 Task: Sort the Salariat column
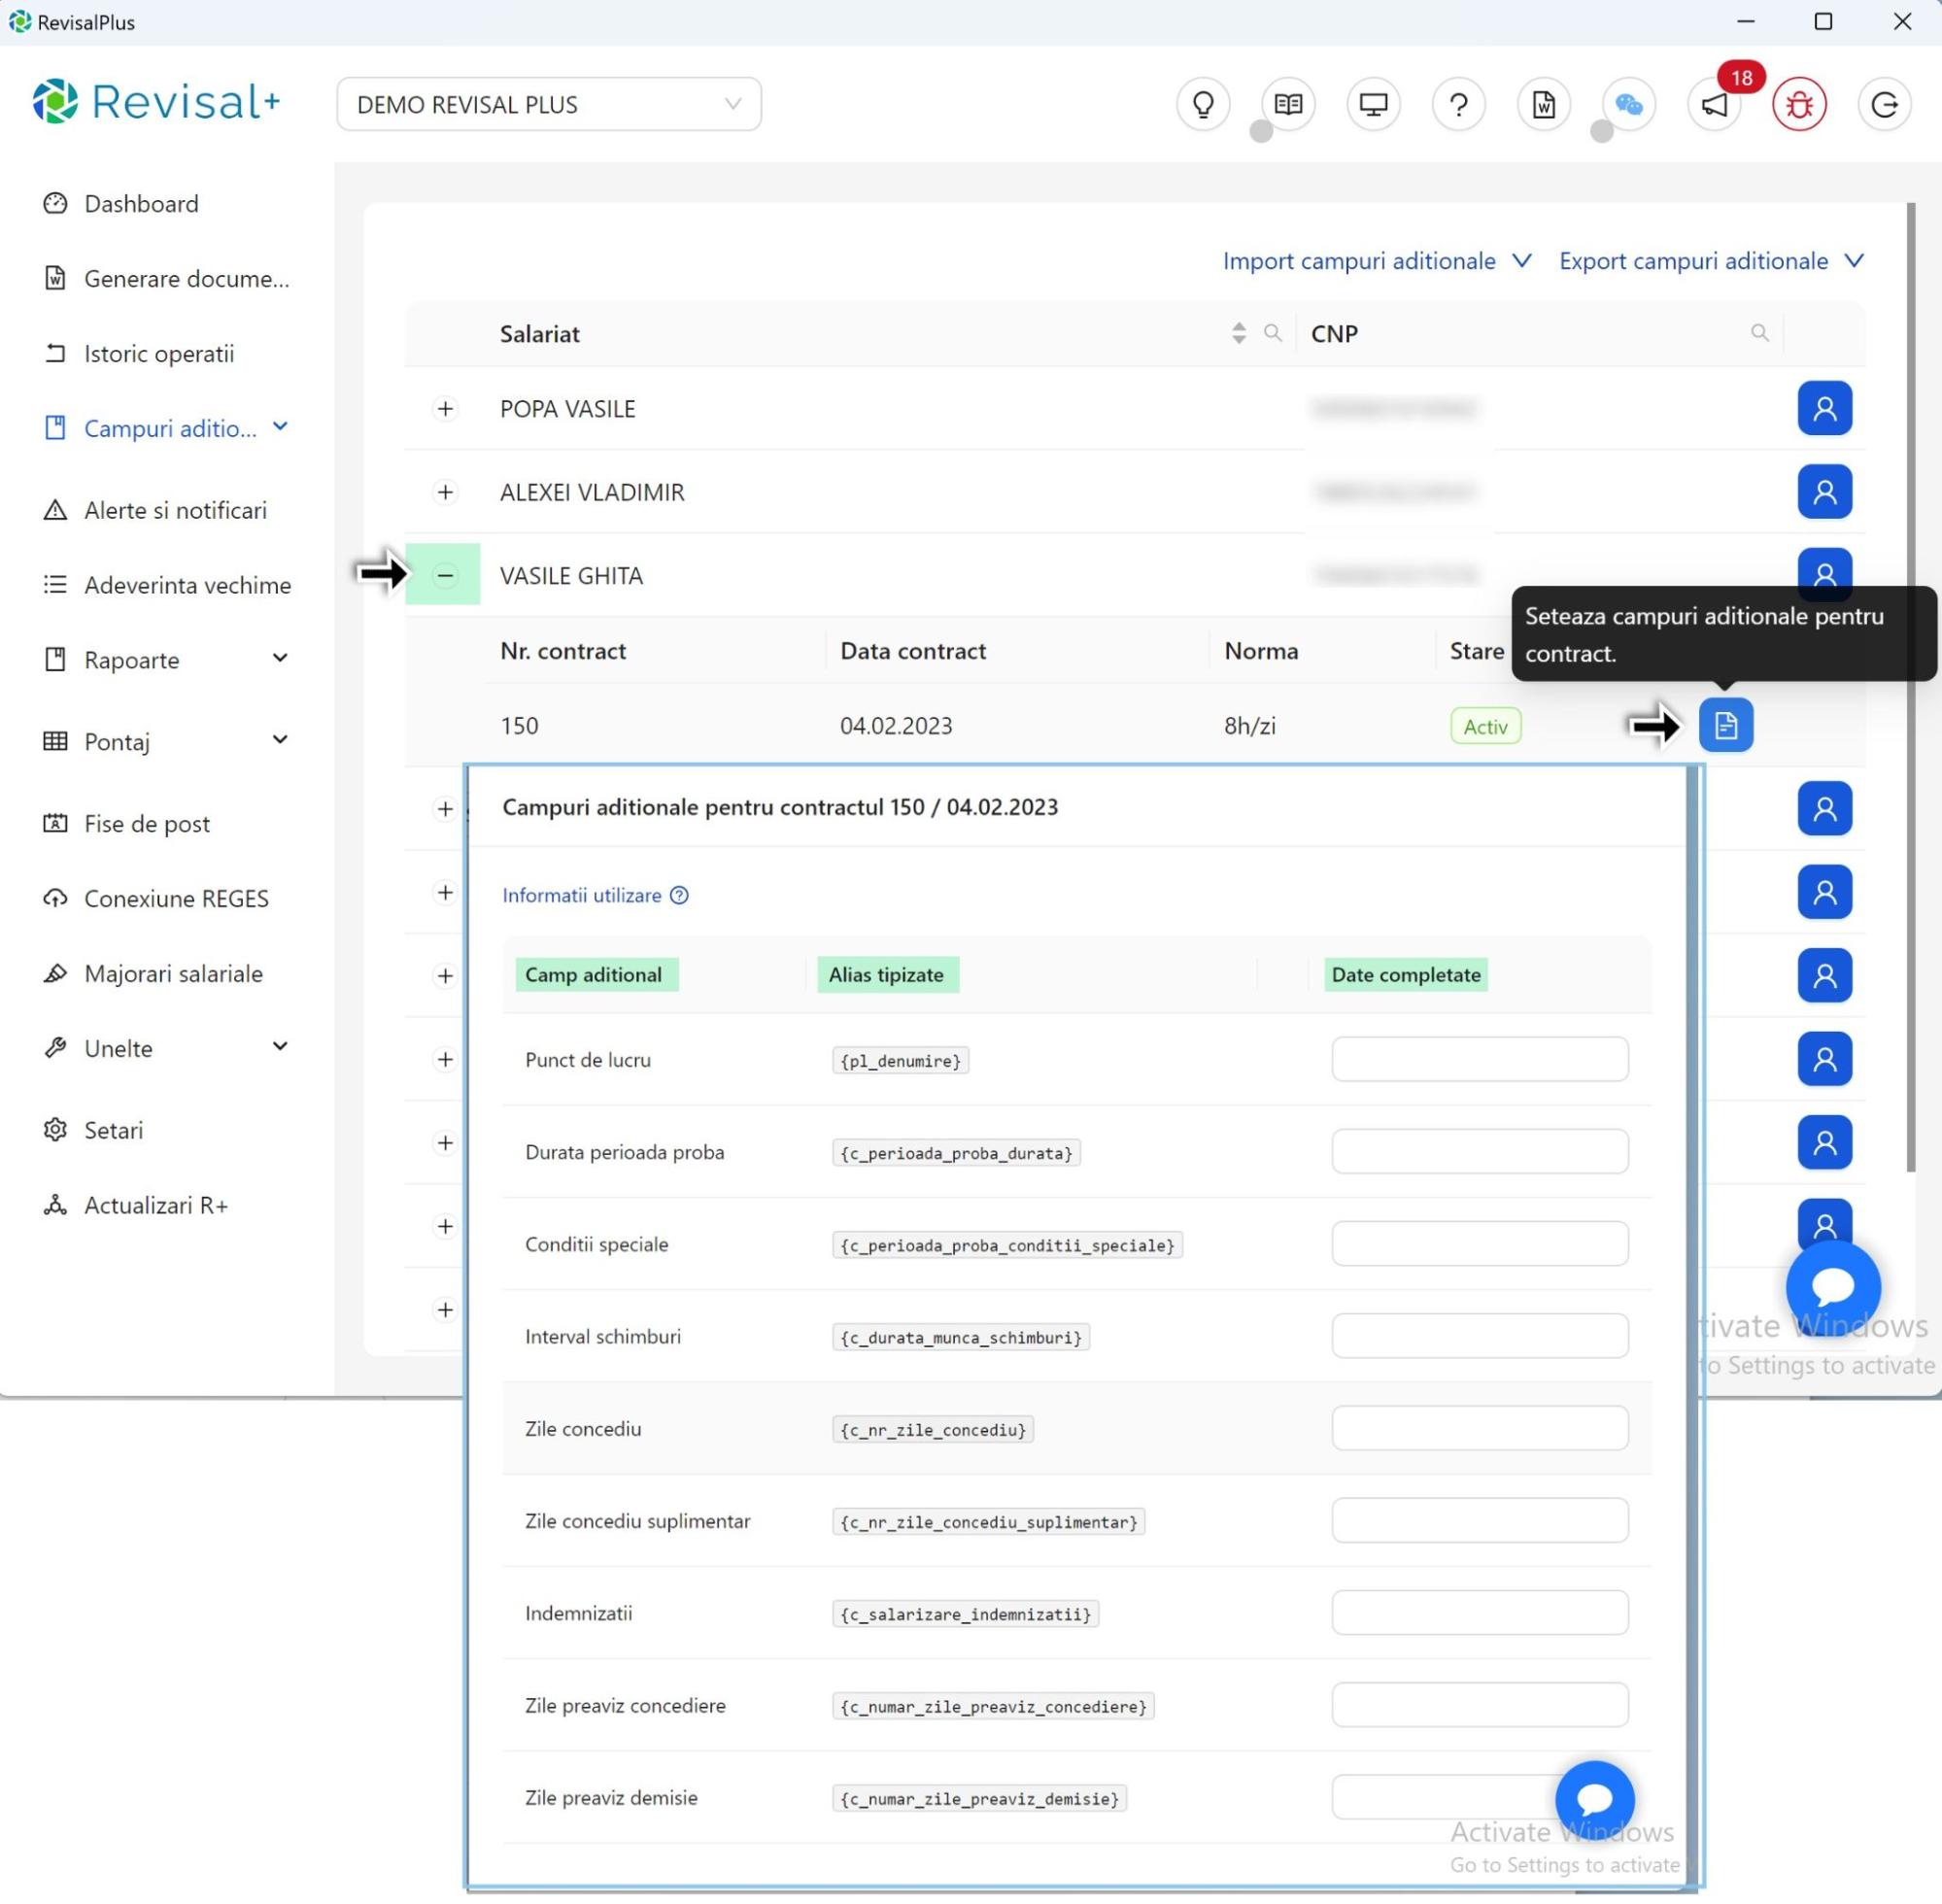coord(1238,333)
